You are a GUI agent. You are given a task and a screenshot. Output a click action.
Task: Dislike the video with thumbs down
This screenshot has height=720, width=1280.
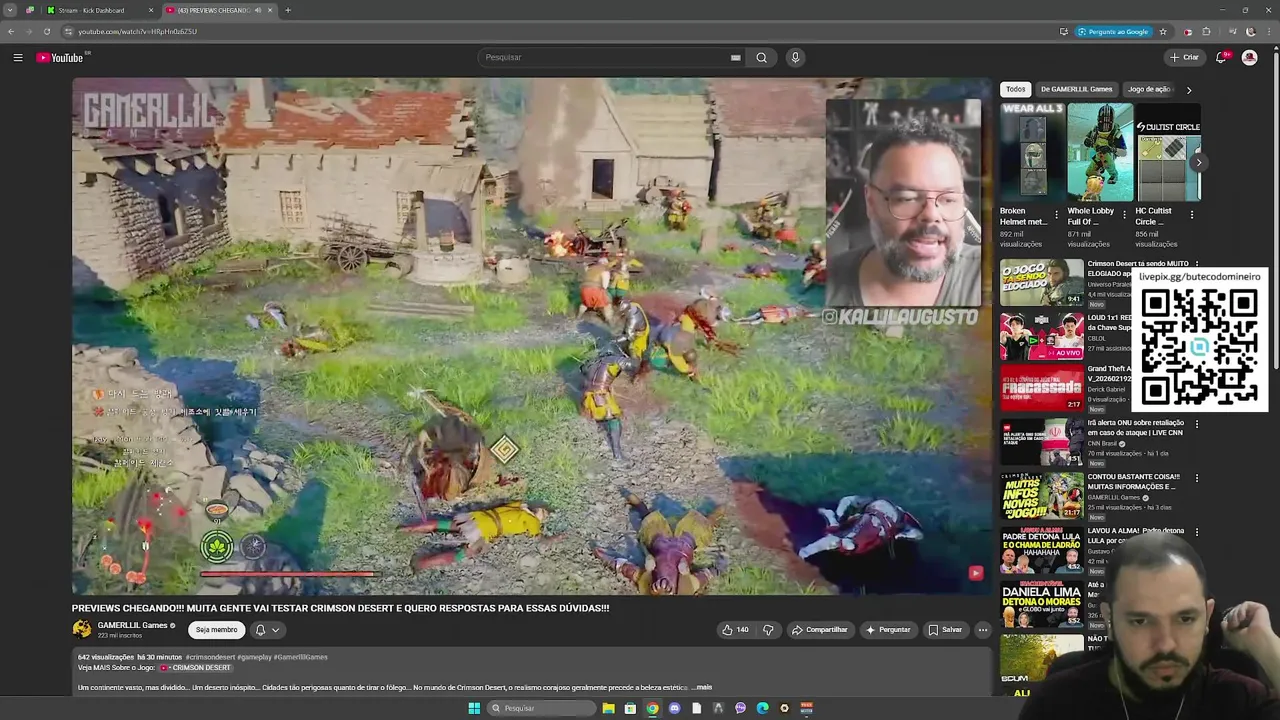click(x=768, y=630)
